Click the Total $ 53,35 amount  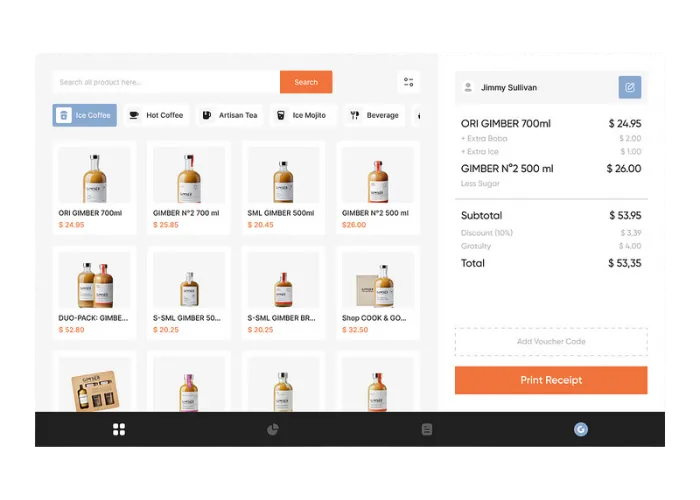[x=625, y=263]
